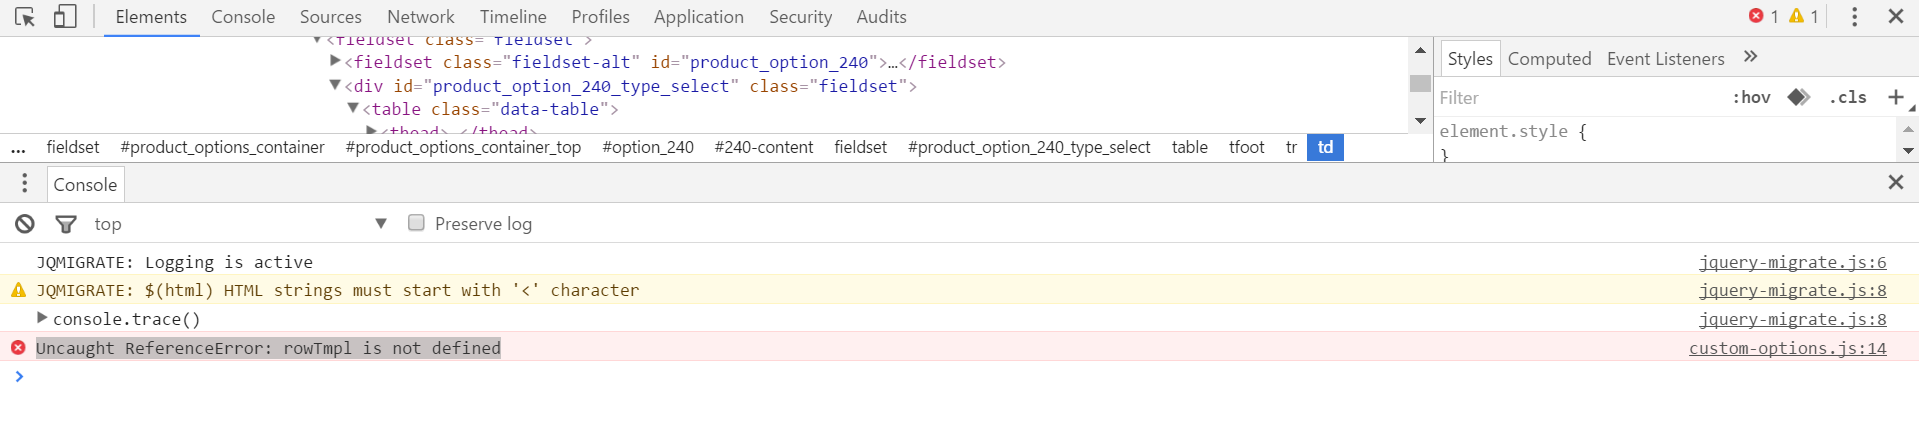The width and height of the screenshot is (1919, 444).
Task: Open the console drawer three-dot menu
Action: pyautogui.click(x=25, y=184)
